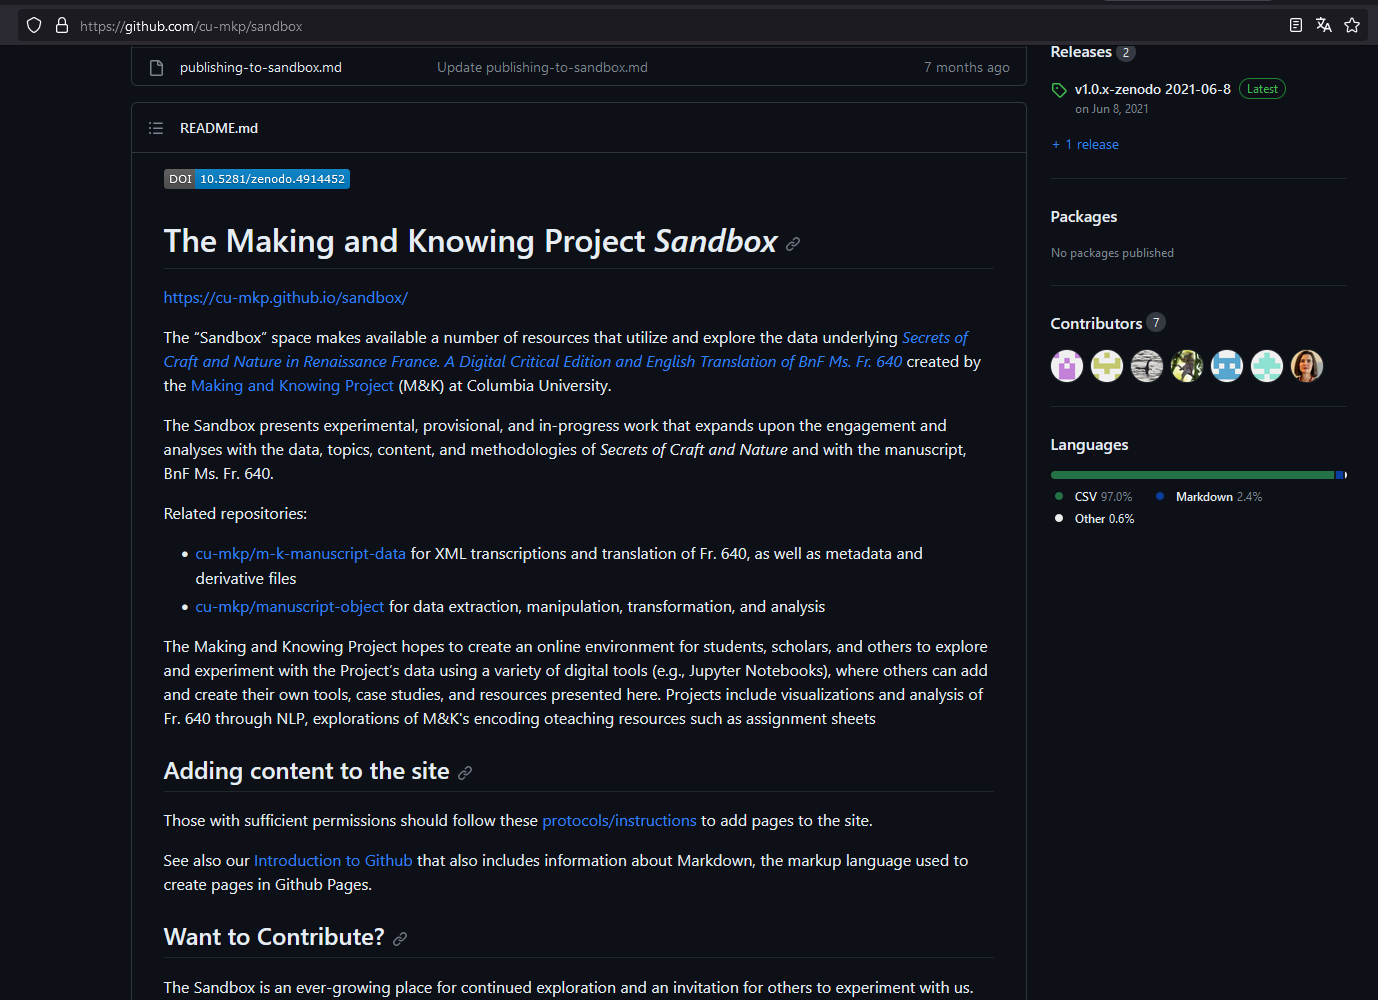Open the padlock site security info
The height and width of the screenshot is (1000, 1378).
(62, 26)
